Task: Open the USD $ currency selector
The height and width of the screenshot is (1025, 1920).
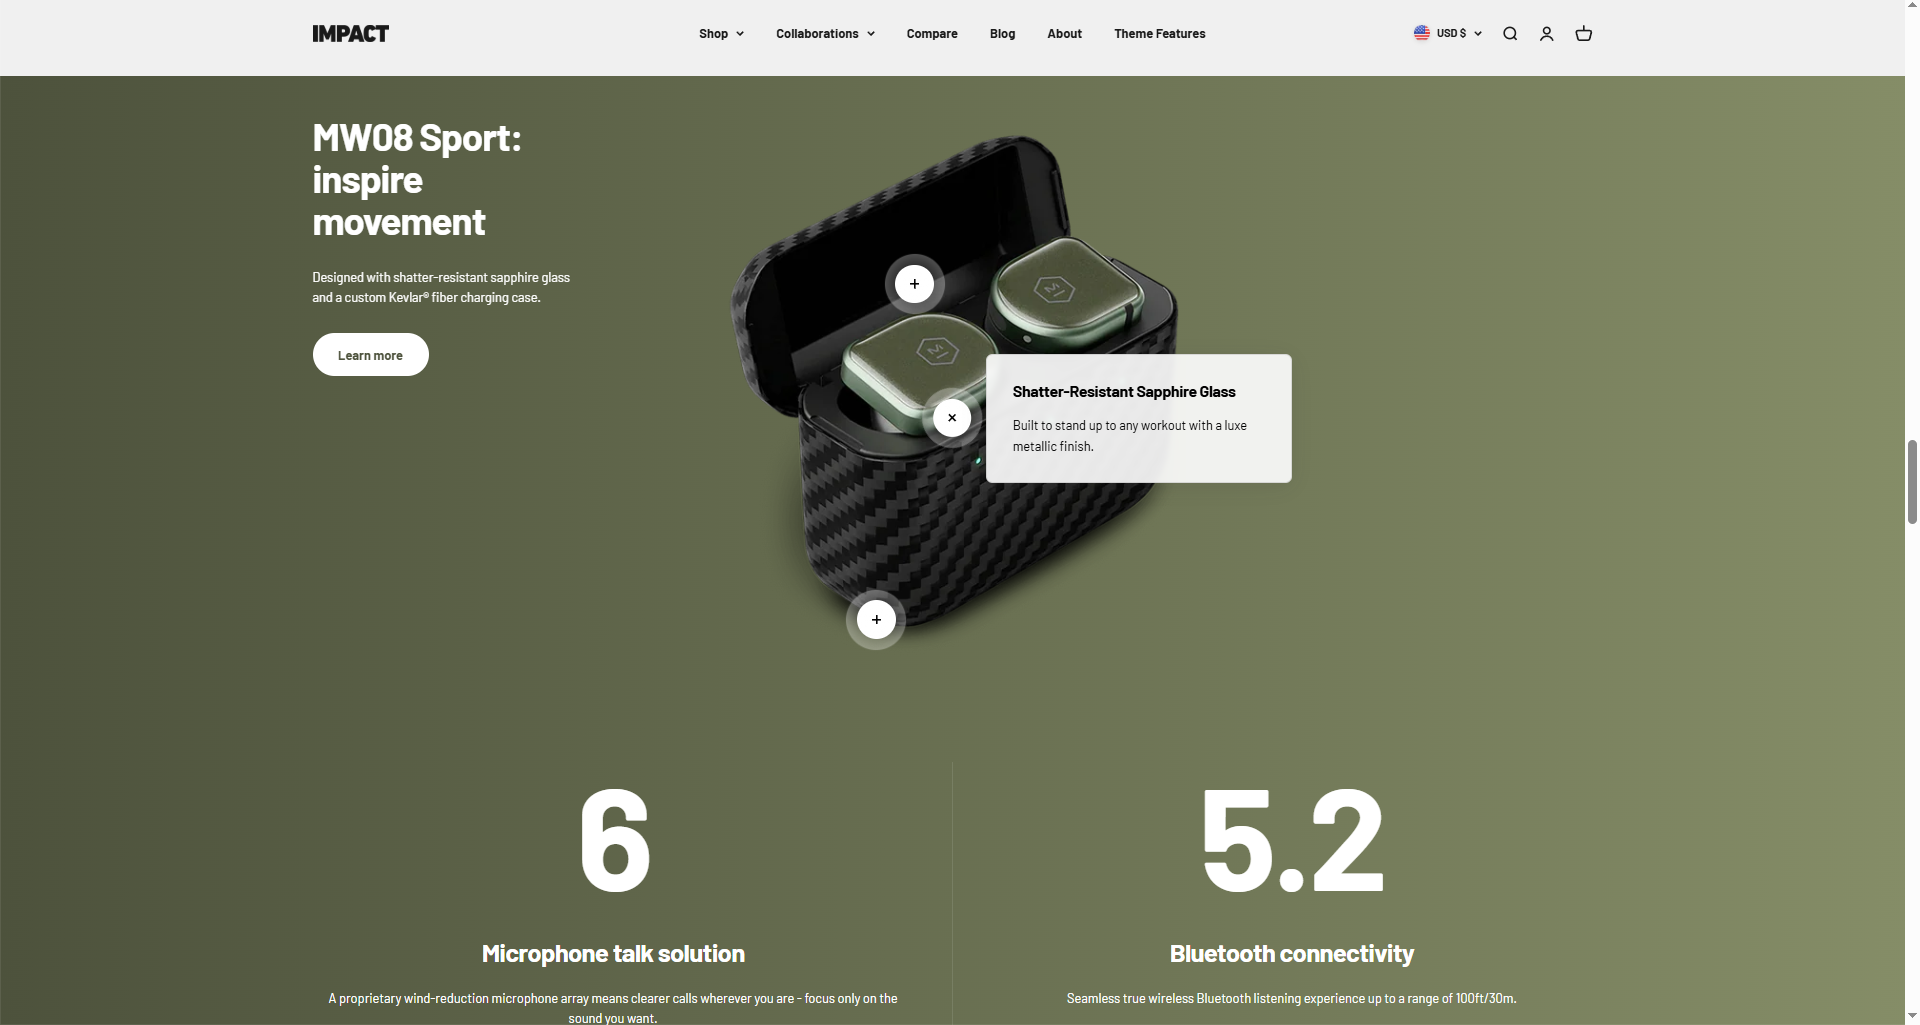Action: tap(1448, 34)
